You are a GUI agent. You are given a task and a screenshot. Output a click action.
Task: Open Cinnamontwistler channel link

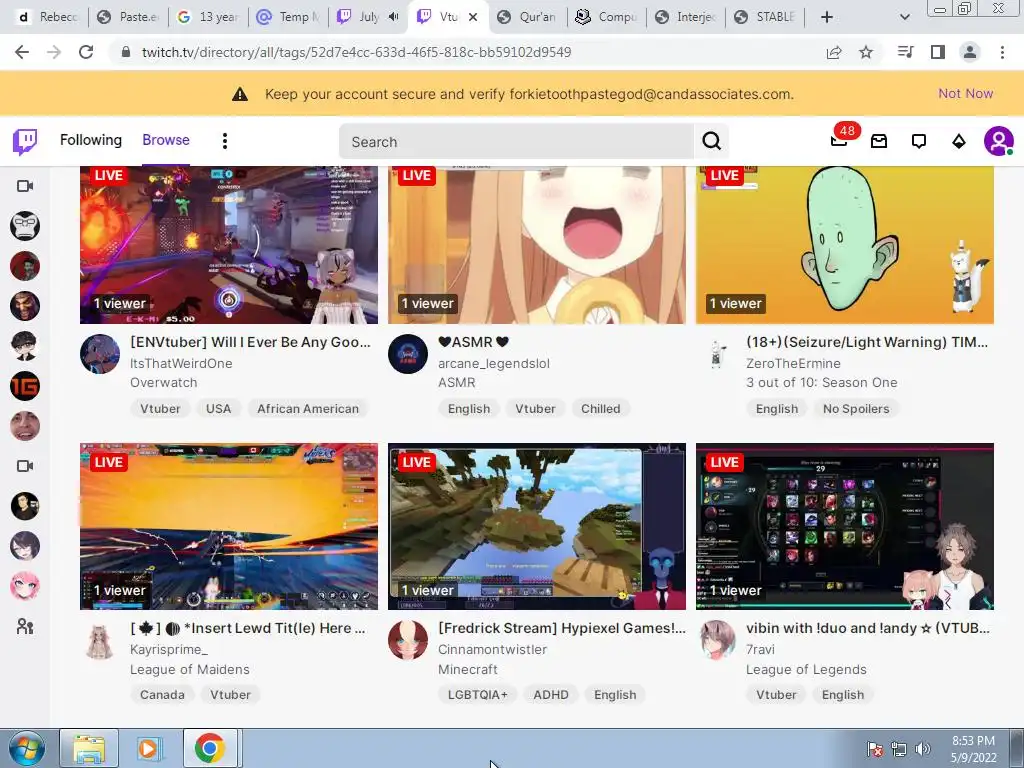click(x=492, y=649)
